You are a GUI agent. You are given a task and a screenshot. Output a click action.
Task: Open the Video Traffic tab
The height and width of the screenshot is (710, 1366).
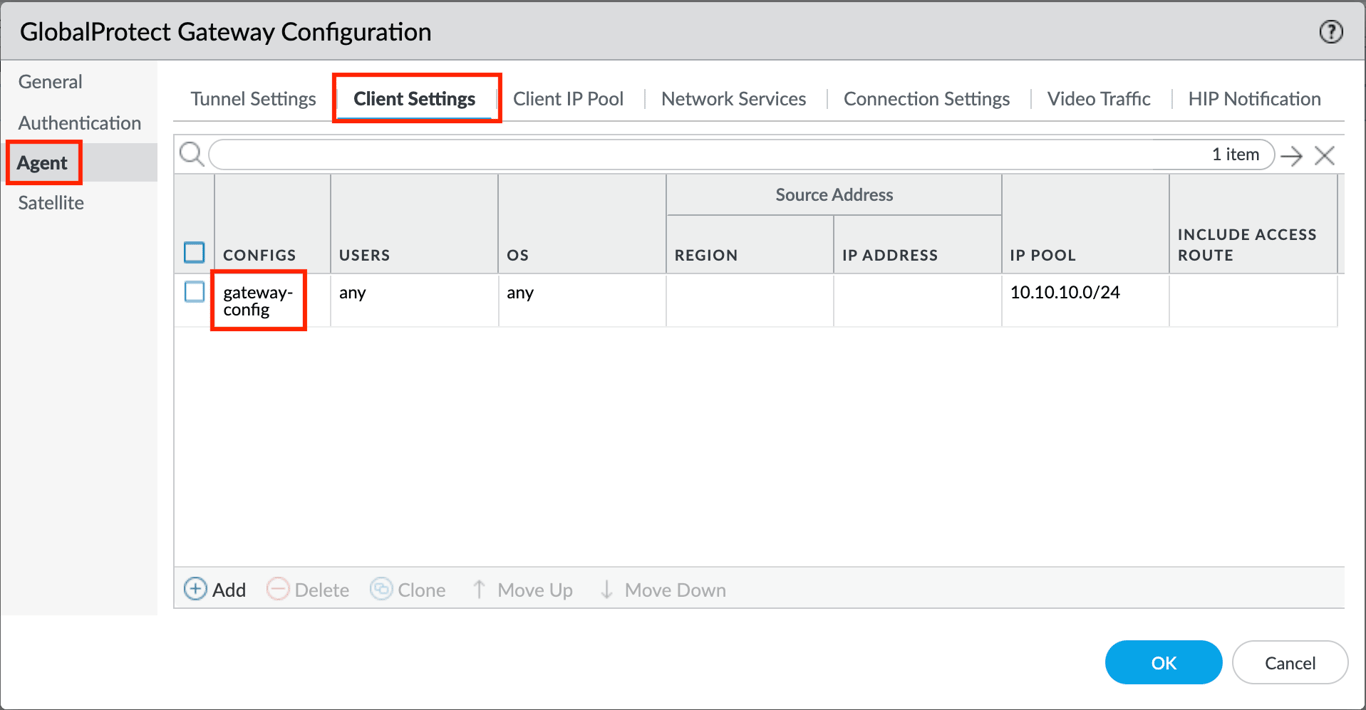1098,99
